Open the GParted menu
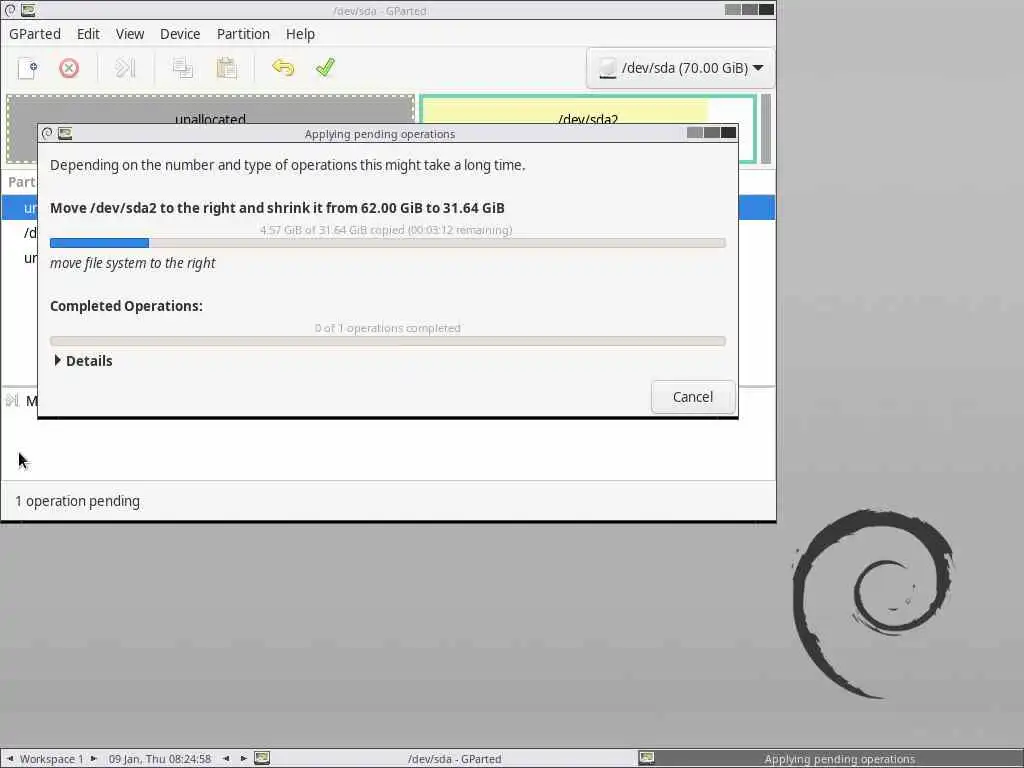This screenshot has width=1024, height=768. click(35, 34)
